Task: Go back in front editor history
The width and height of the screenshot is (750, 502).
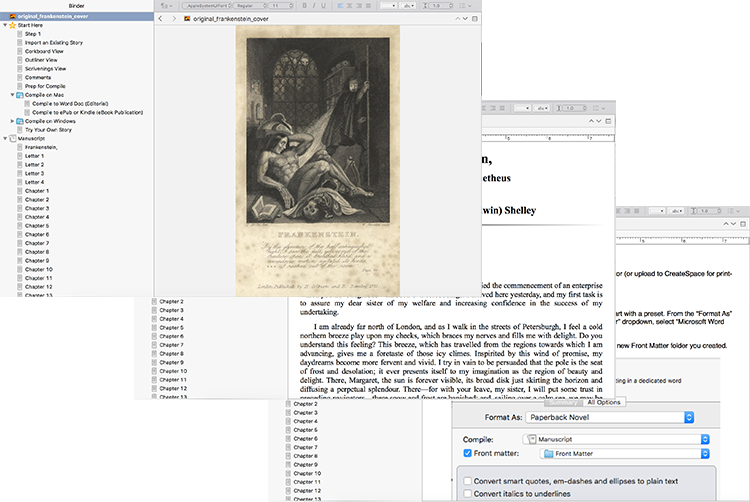Action: tap(161, 19)
